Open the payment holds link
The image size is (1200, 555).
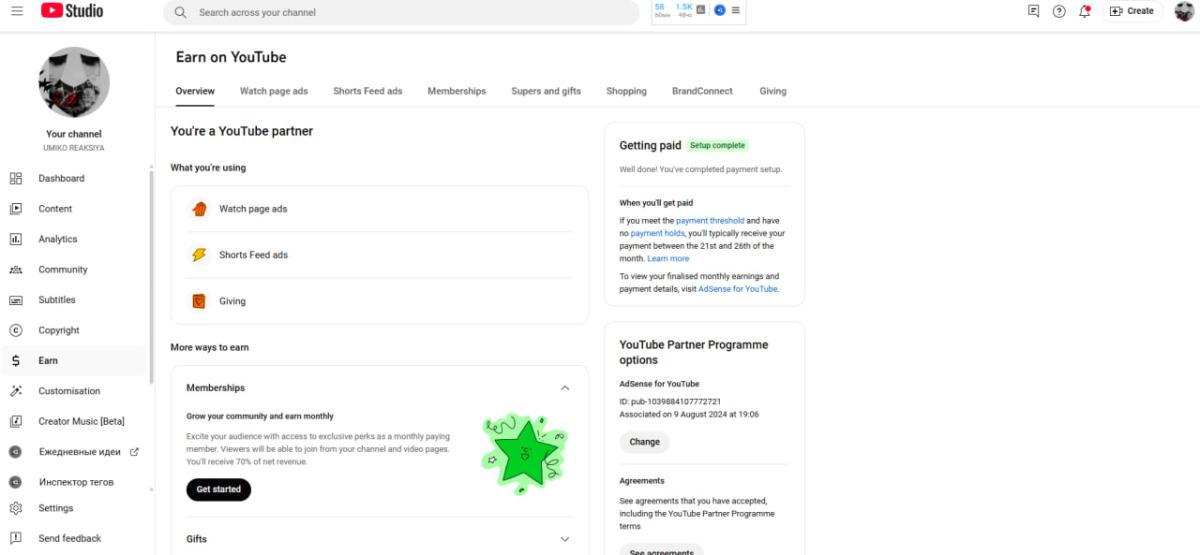click(658, 233)
